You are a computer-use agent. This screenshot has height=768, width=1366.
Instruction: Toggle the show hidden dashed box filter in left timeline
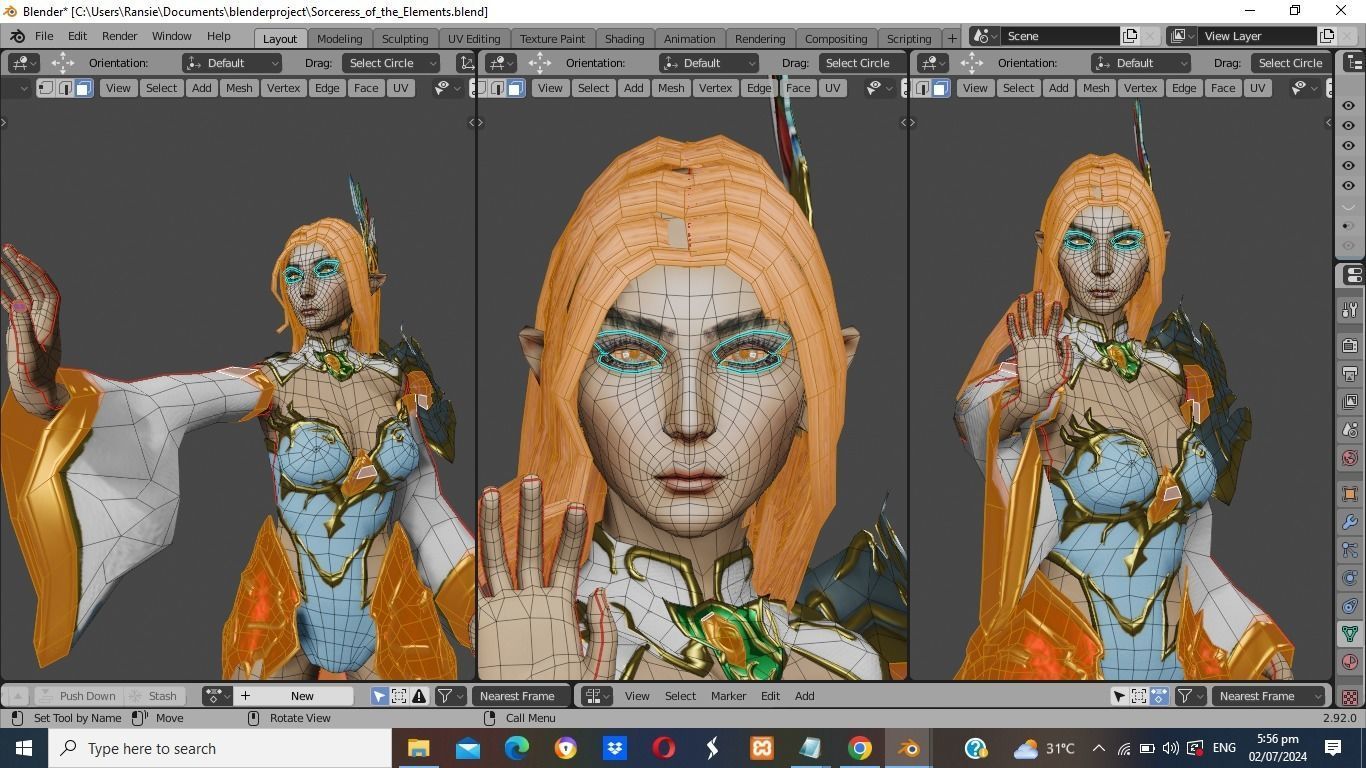click(x=399, y=696)
